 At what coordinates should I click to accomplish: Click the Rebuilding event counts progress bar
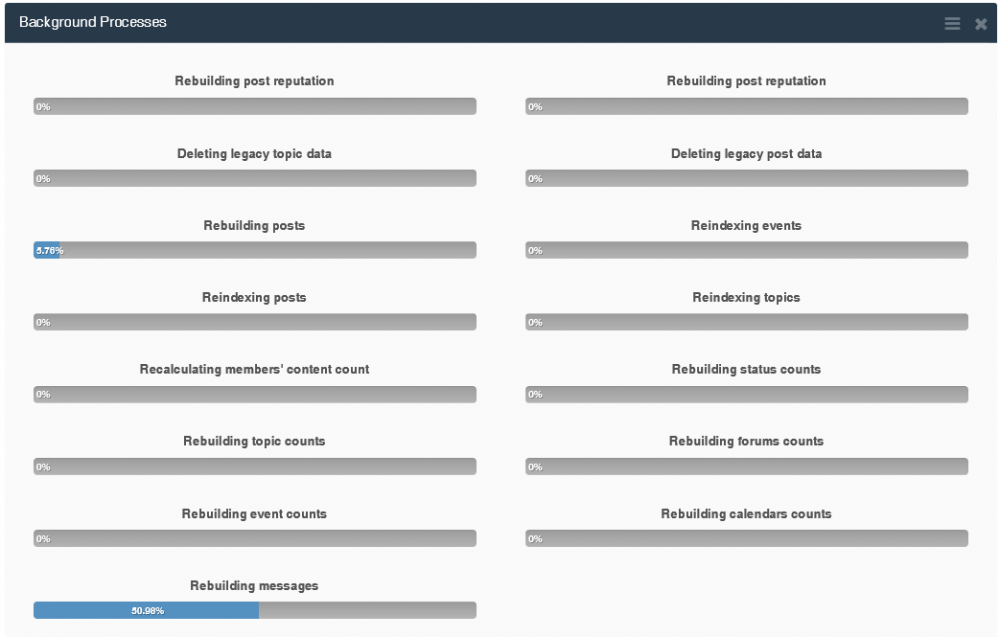(x=255, y=539)
